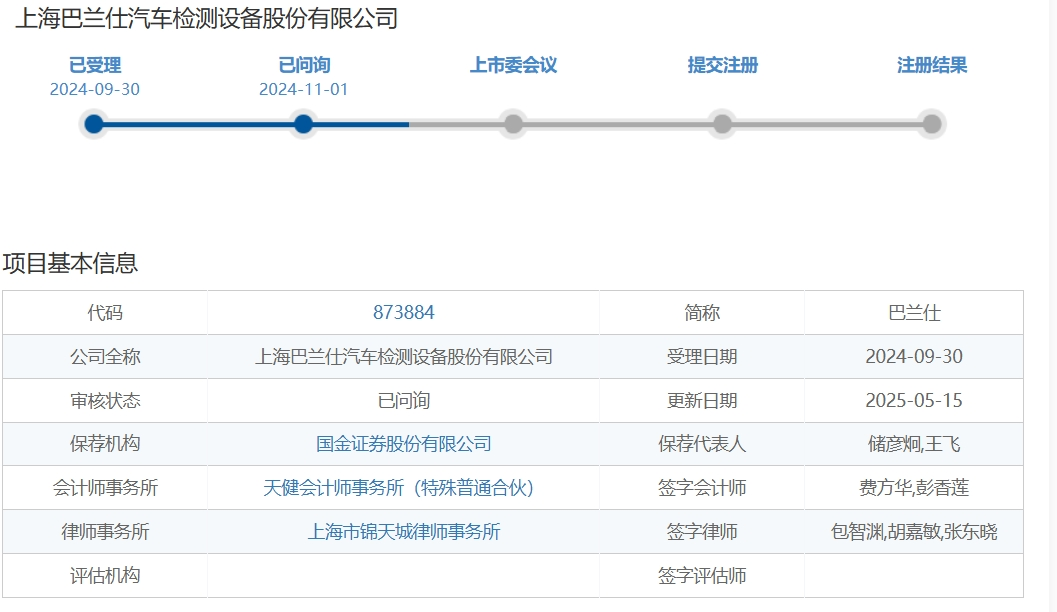This screenshot has width=1057, height=612.
Task: Click the 签字评估师 label cell
Action: coord(702,576)
